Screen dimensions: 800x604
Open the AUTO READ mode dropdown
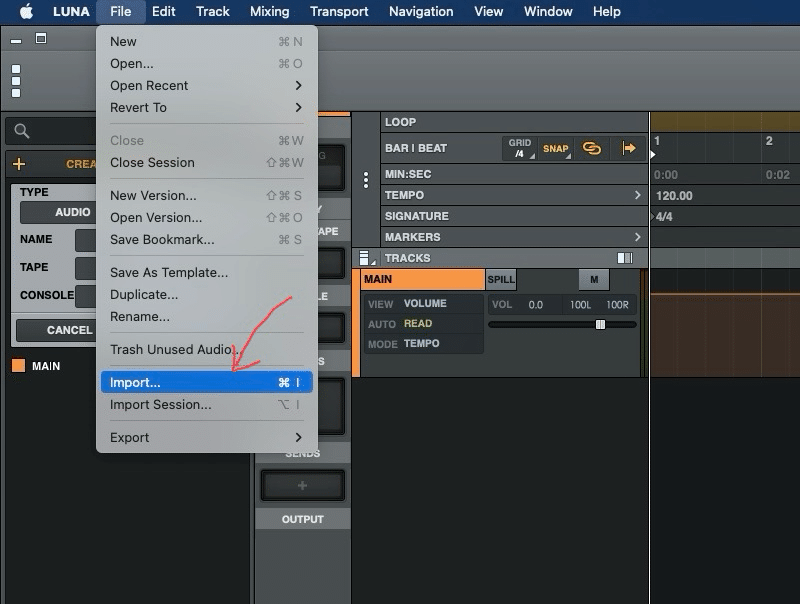(424, 323)
